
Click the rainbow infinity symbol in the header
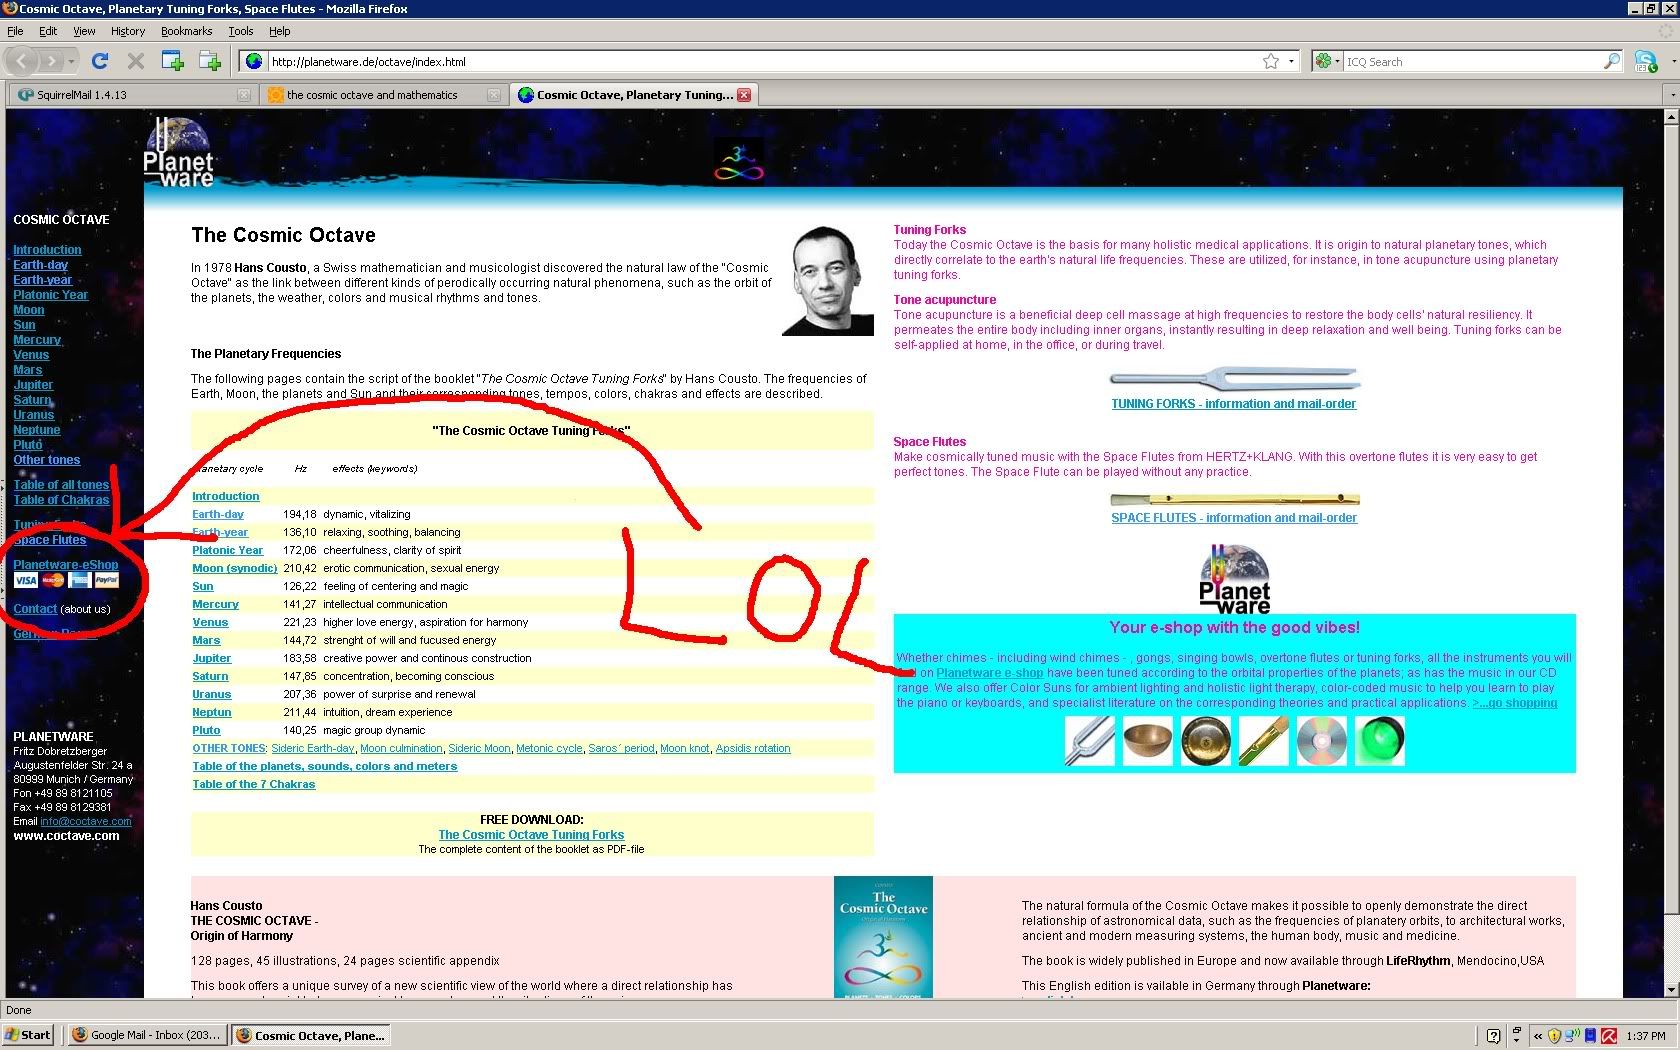click(739, 164)
